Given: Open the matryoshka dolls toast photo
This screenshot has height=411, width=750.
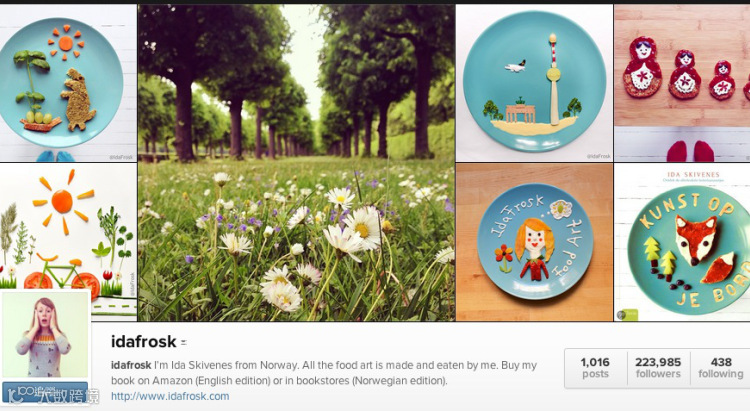Looking at the screenshot, I should pos(682,83).
